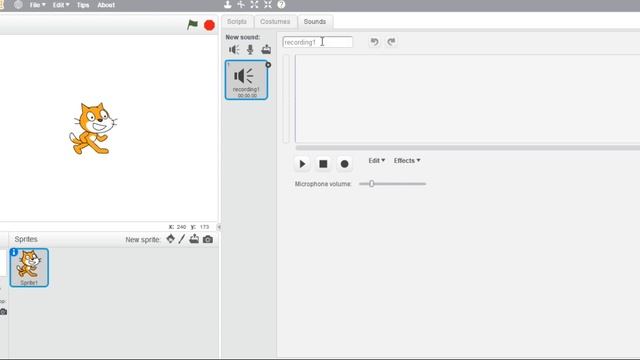Upload sound from file icon
Screen dimensions: 640x360
tap(266, 50)
